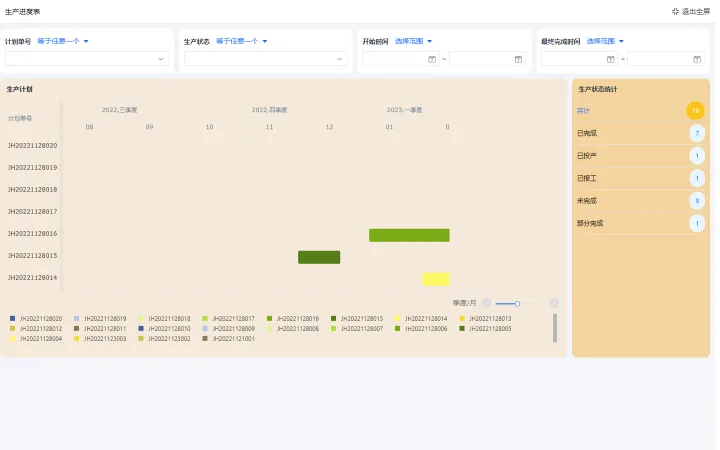Click the 部分完成 count badge
This screenshot has width=720, height=450.
697,223
